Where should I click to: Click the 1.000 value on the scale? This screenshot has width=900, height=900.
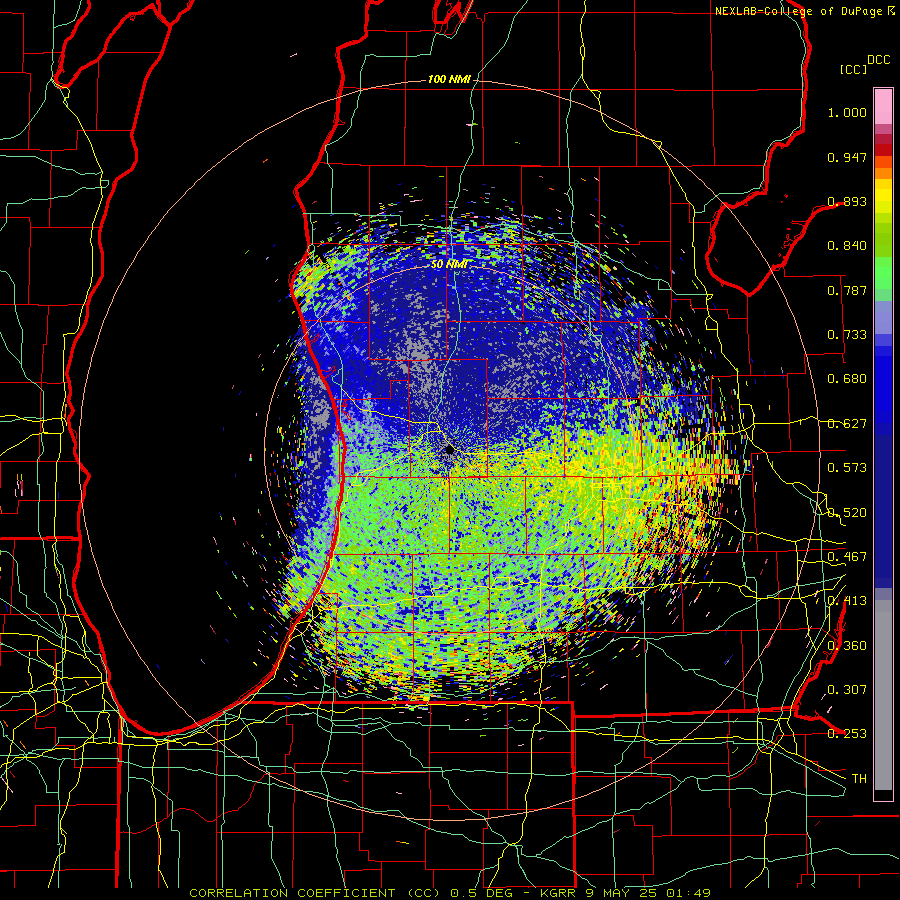point(847,112)
